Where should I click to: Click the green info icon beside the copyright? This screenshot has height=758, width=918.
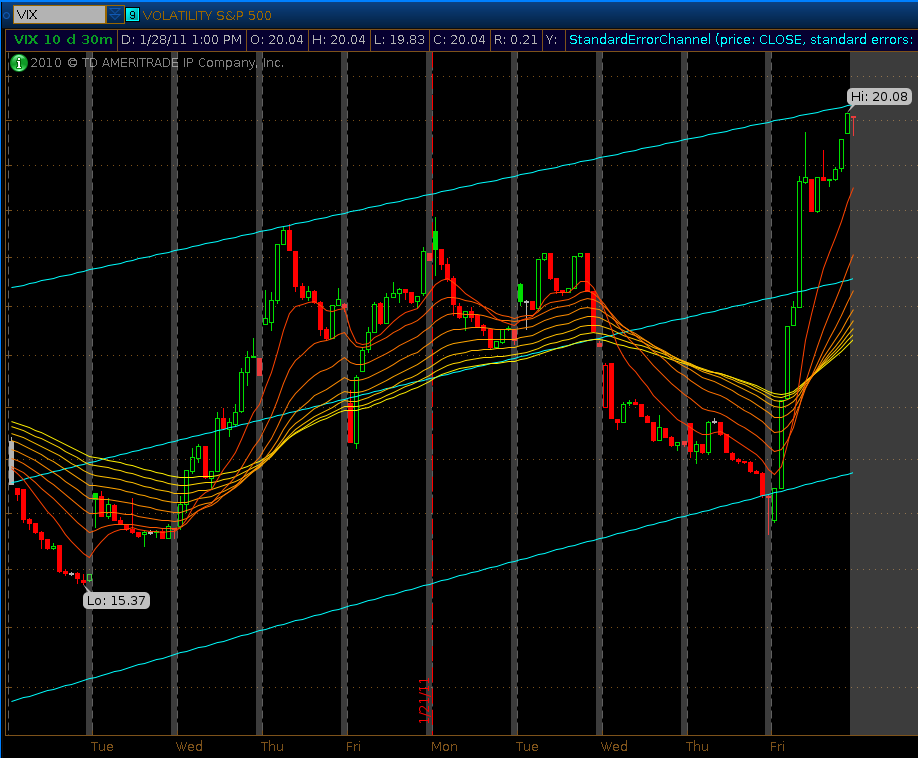(x=18, y=63)
